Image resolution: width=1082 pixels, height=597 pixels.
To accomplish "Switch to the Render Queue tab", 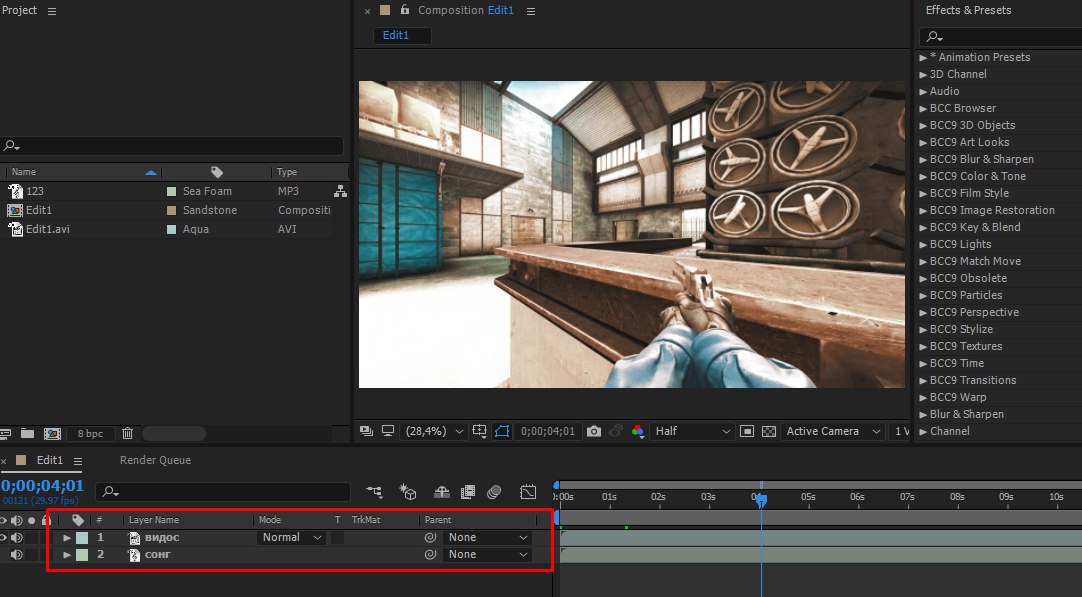I will tap(155, 460).
